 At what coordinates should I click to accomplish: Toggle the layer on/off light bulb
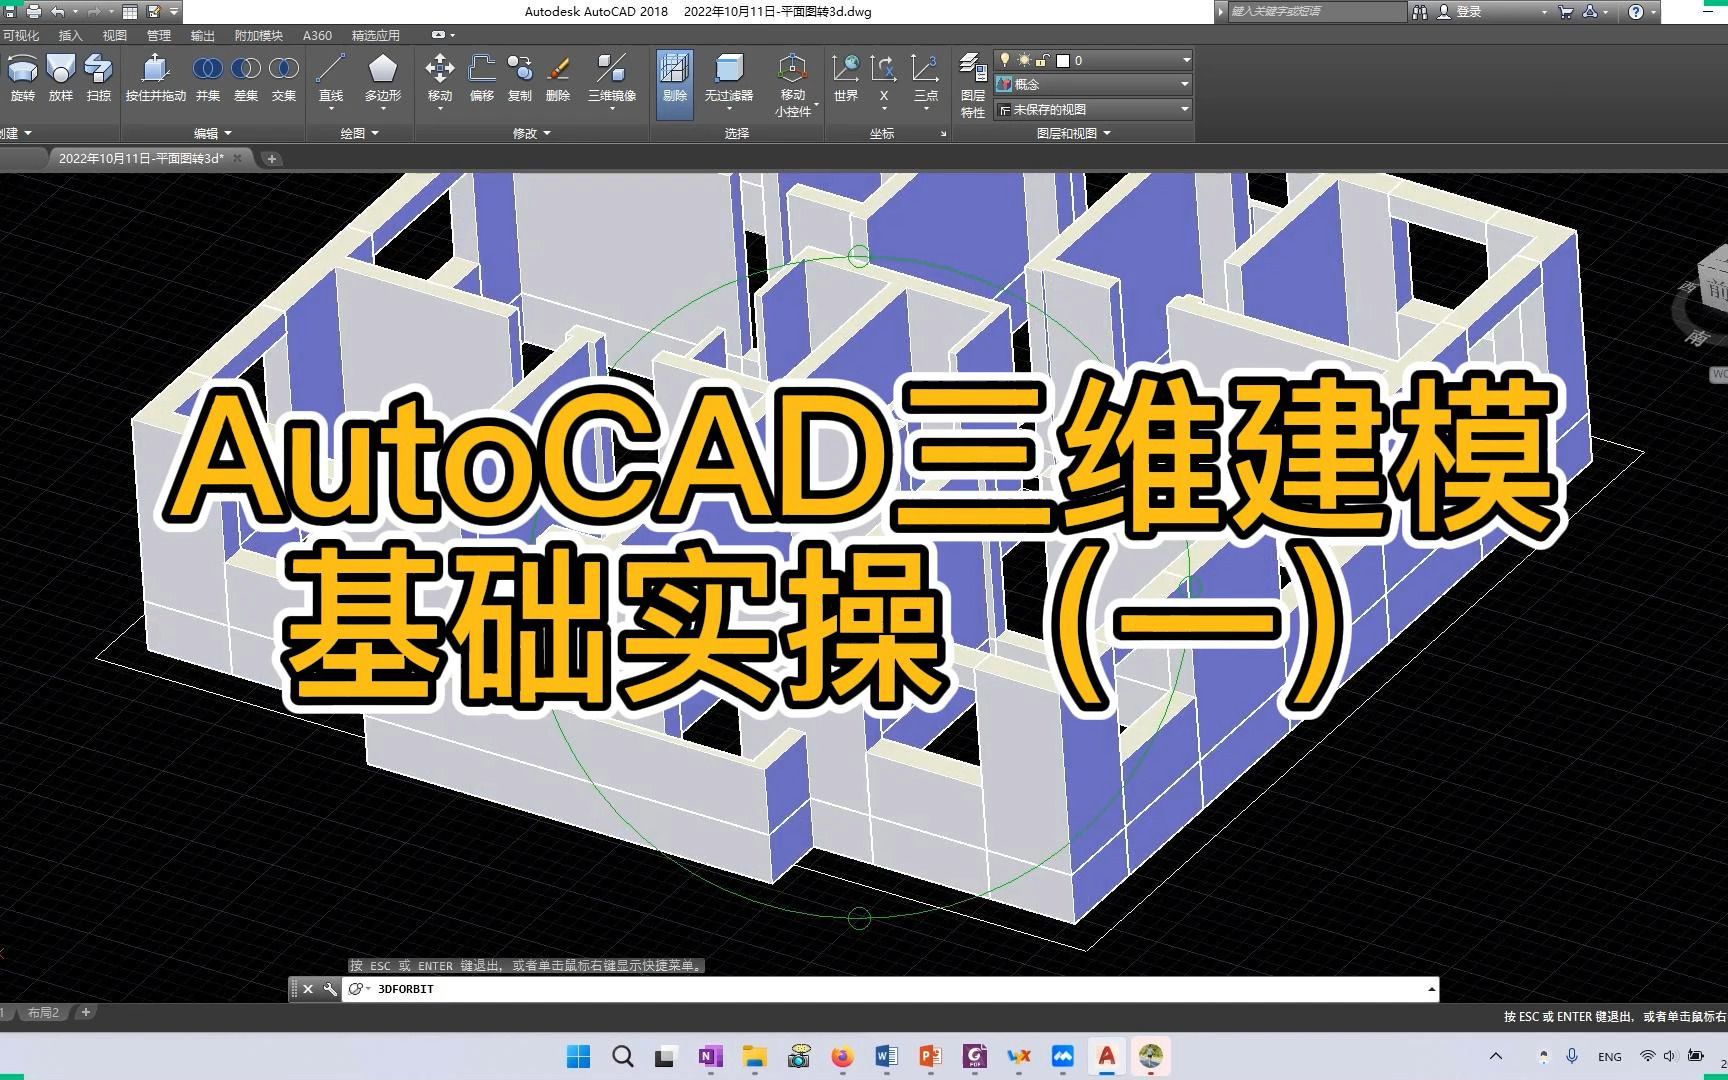pyautogui.click(x=1006, y=60)
